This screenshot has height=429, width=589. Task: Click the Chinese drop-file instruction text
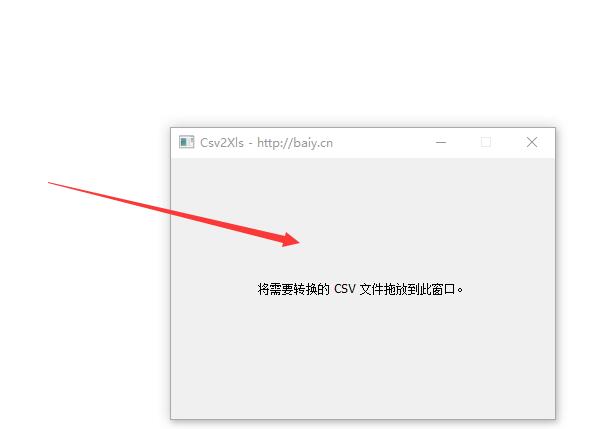pyautogui.click(x=360, y=289)
